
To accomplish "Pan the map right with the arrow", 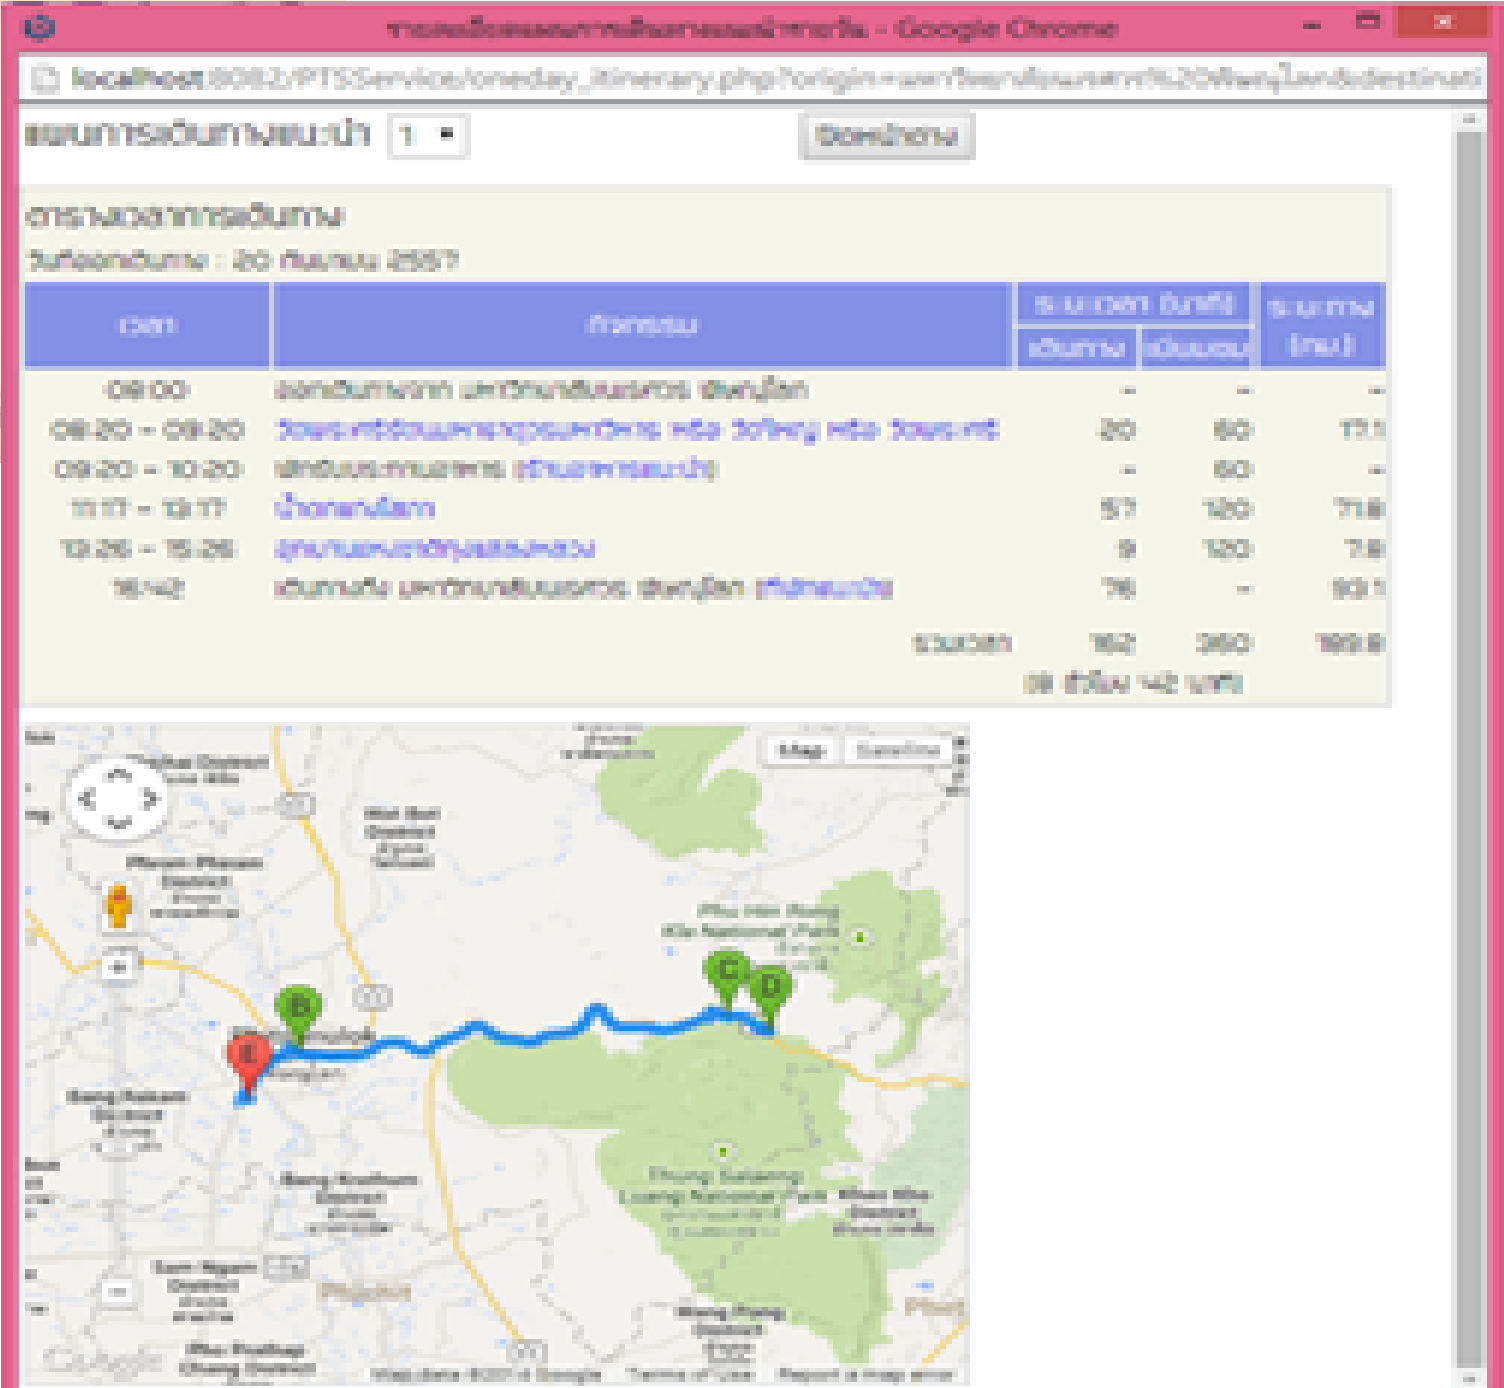I will click(x=150, y=798).
